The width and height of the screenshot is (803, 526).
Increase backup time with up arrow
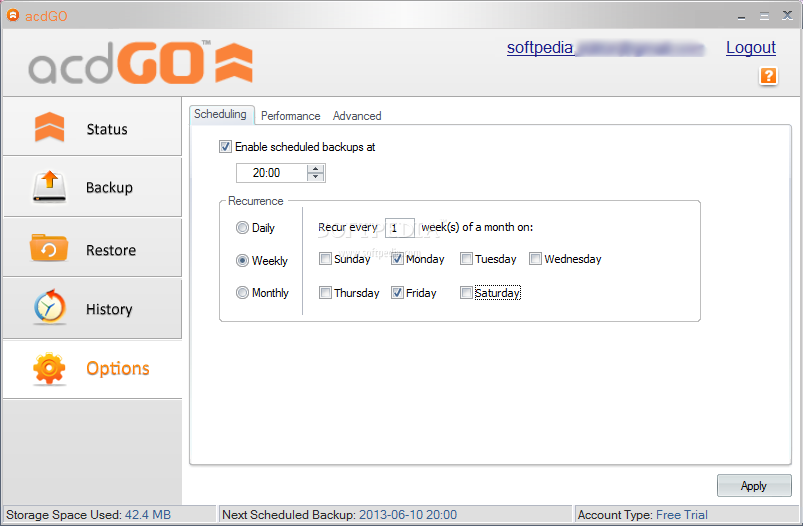tap(315, 169)
